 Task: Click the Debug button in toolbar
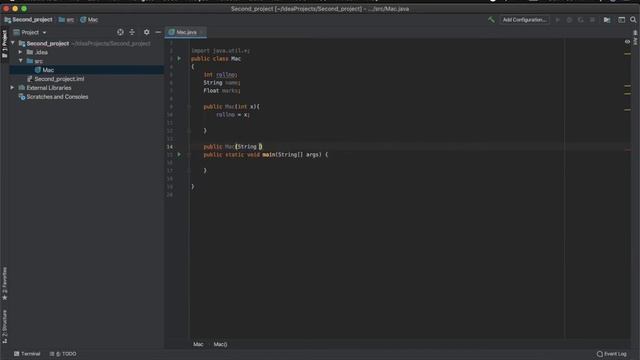(569, 20)
